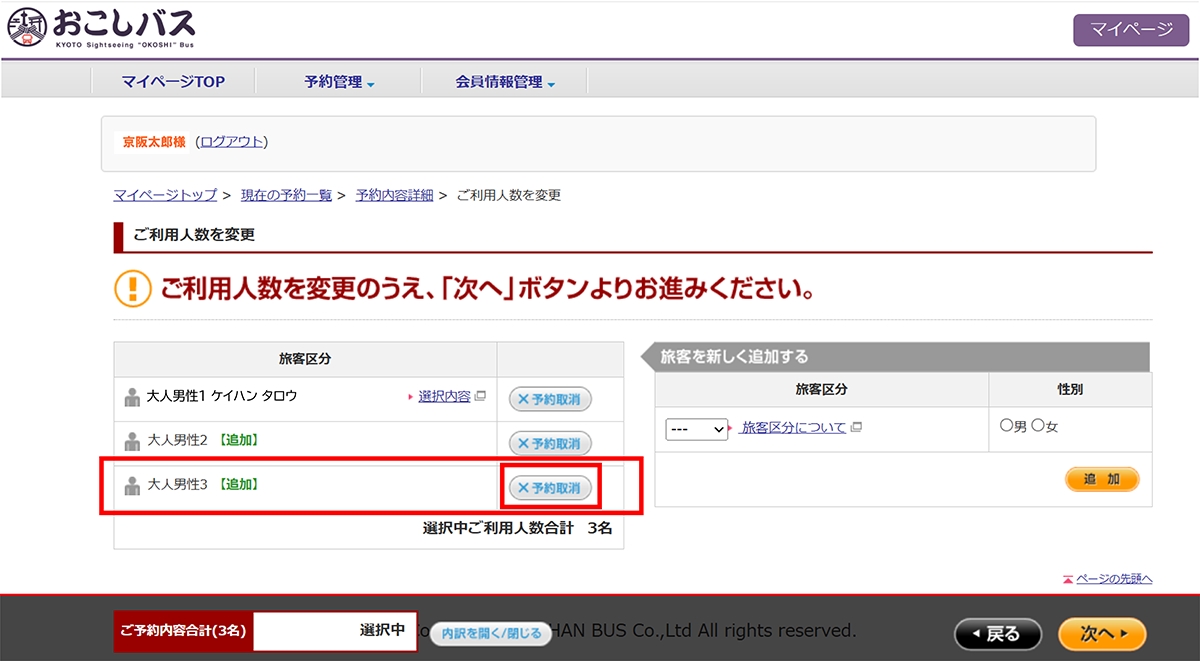Click the external window icon next to 旅客区分について
Image resolution: width=1200 pixels, height=661 pixels.
[856, 428]
